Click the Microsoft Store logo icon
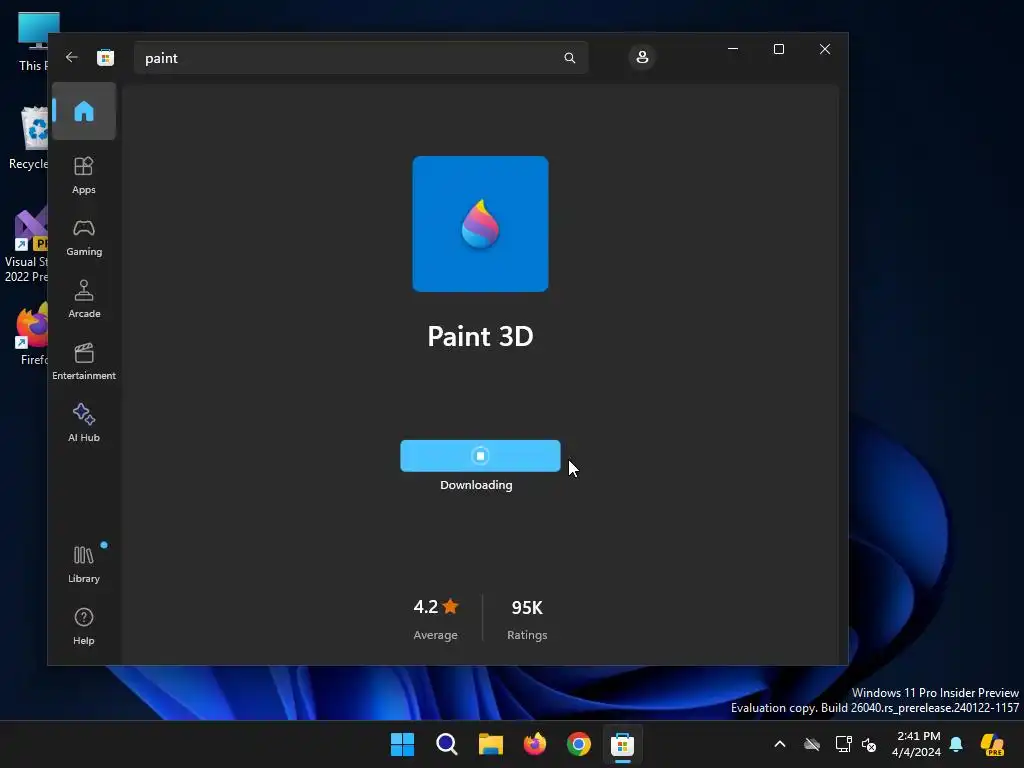Viewport: 1024px width, 768px height. [x=105, y=57]
